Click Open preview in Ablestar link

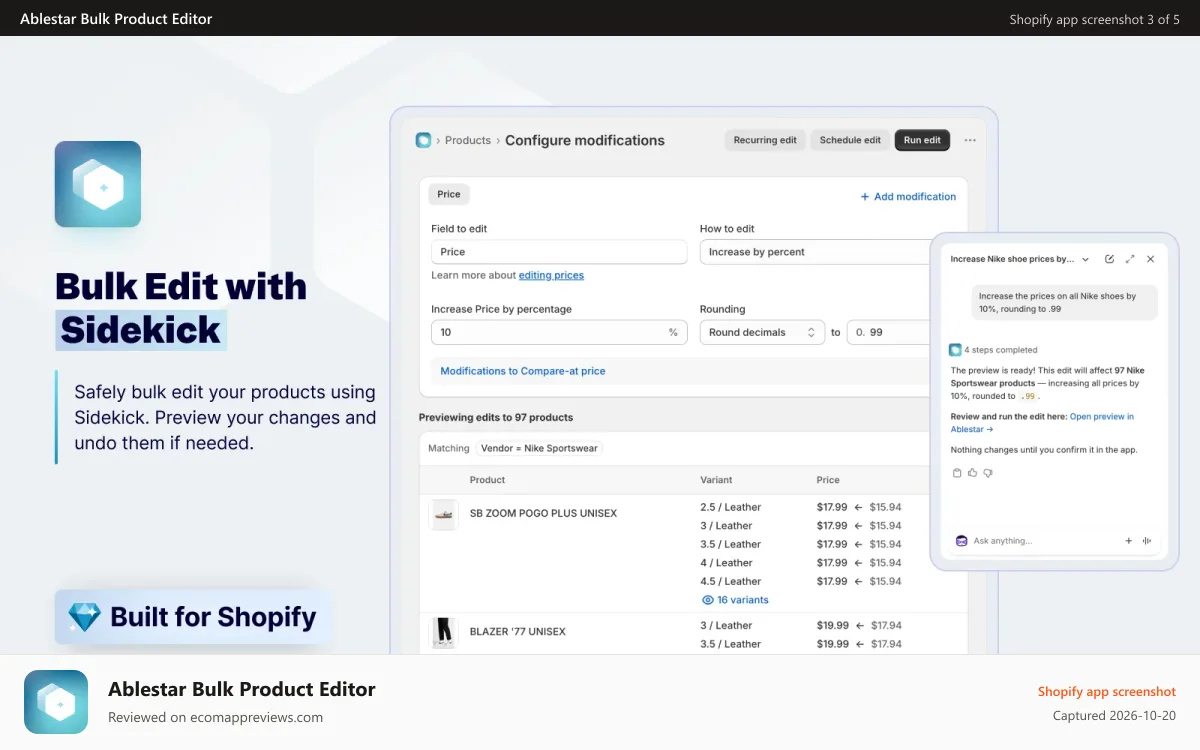pyautogui.click(x=1042, y=423)
